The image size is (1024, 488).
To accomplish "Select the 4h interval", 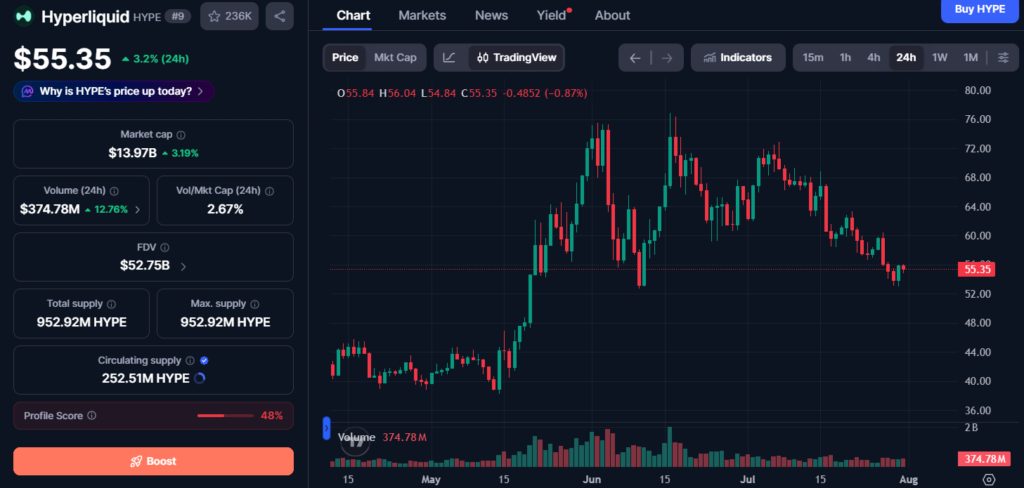I will click(874, 57).
